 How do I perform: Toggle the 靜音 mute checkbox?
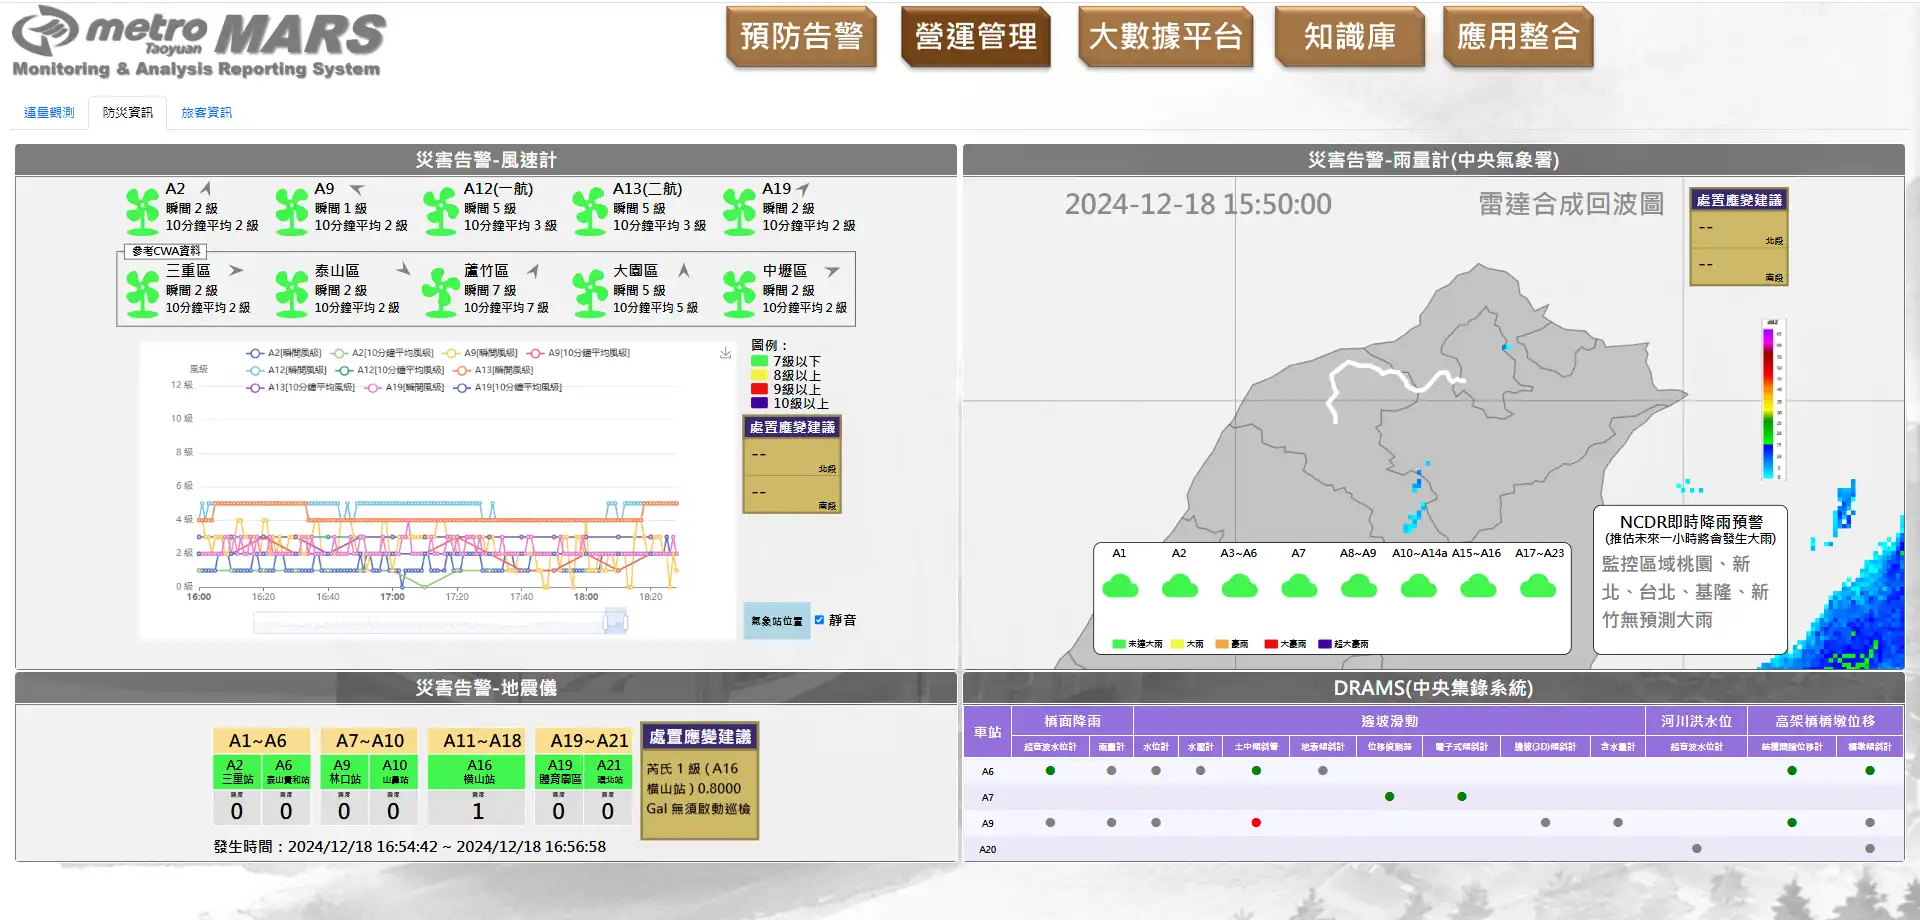tap(819, 620)
